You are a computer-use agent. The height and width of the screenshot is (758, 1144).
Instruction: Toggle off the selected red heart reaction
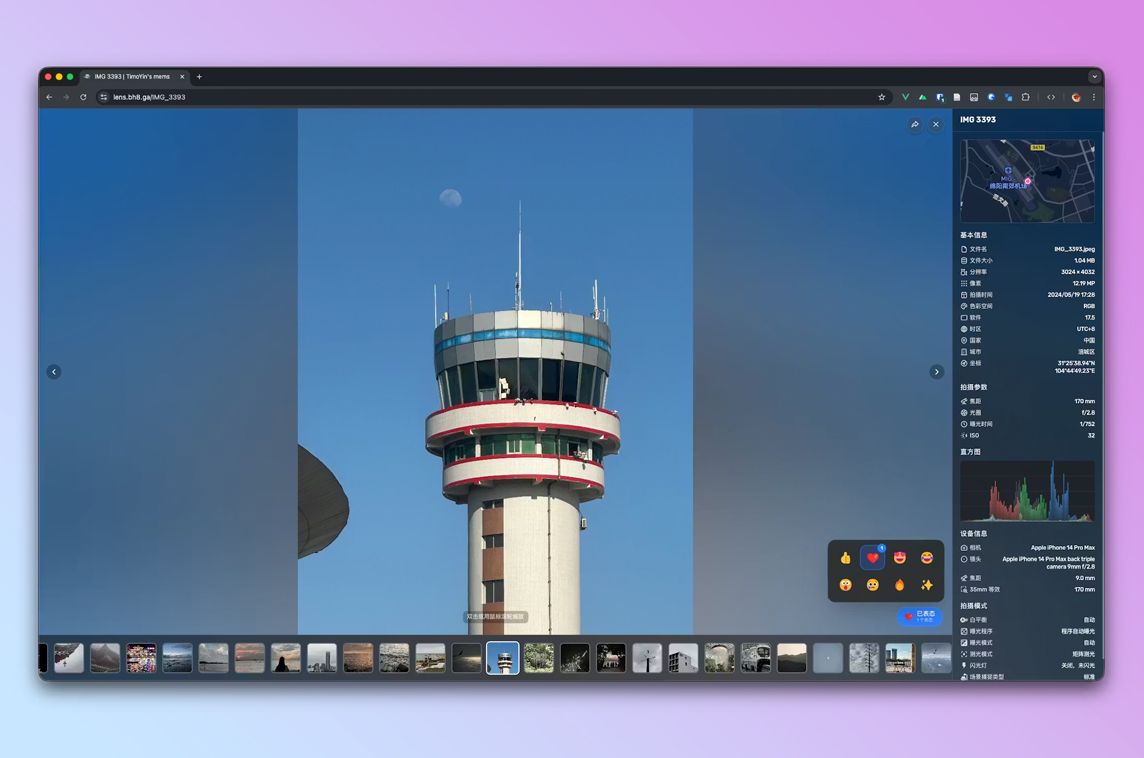873,558
